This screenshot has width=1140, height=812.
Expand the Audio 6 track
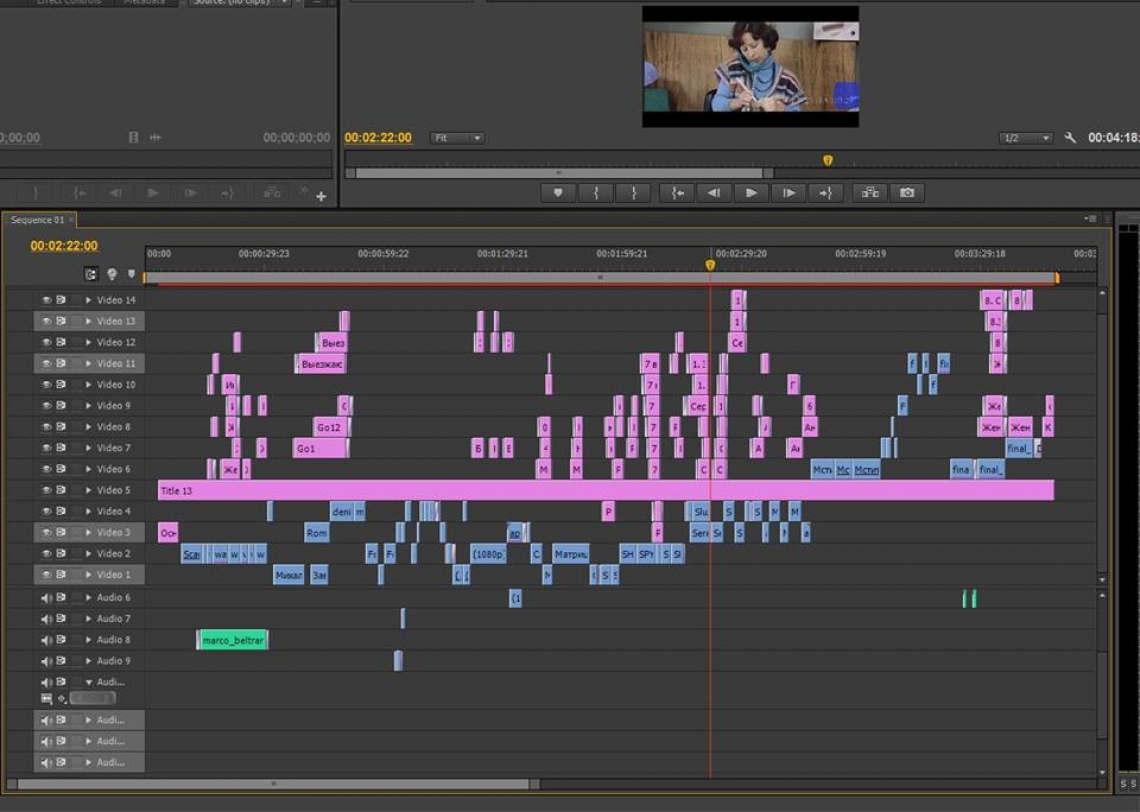(89, 598)
